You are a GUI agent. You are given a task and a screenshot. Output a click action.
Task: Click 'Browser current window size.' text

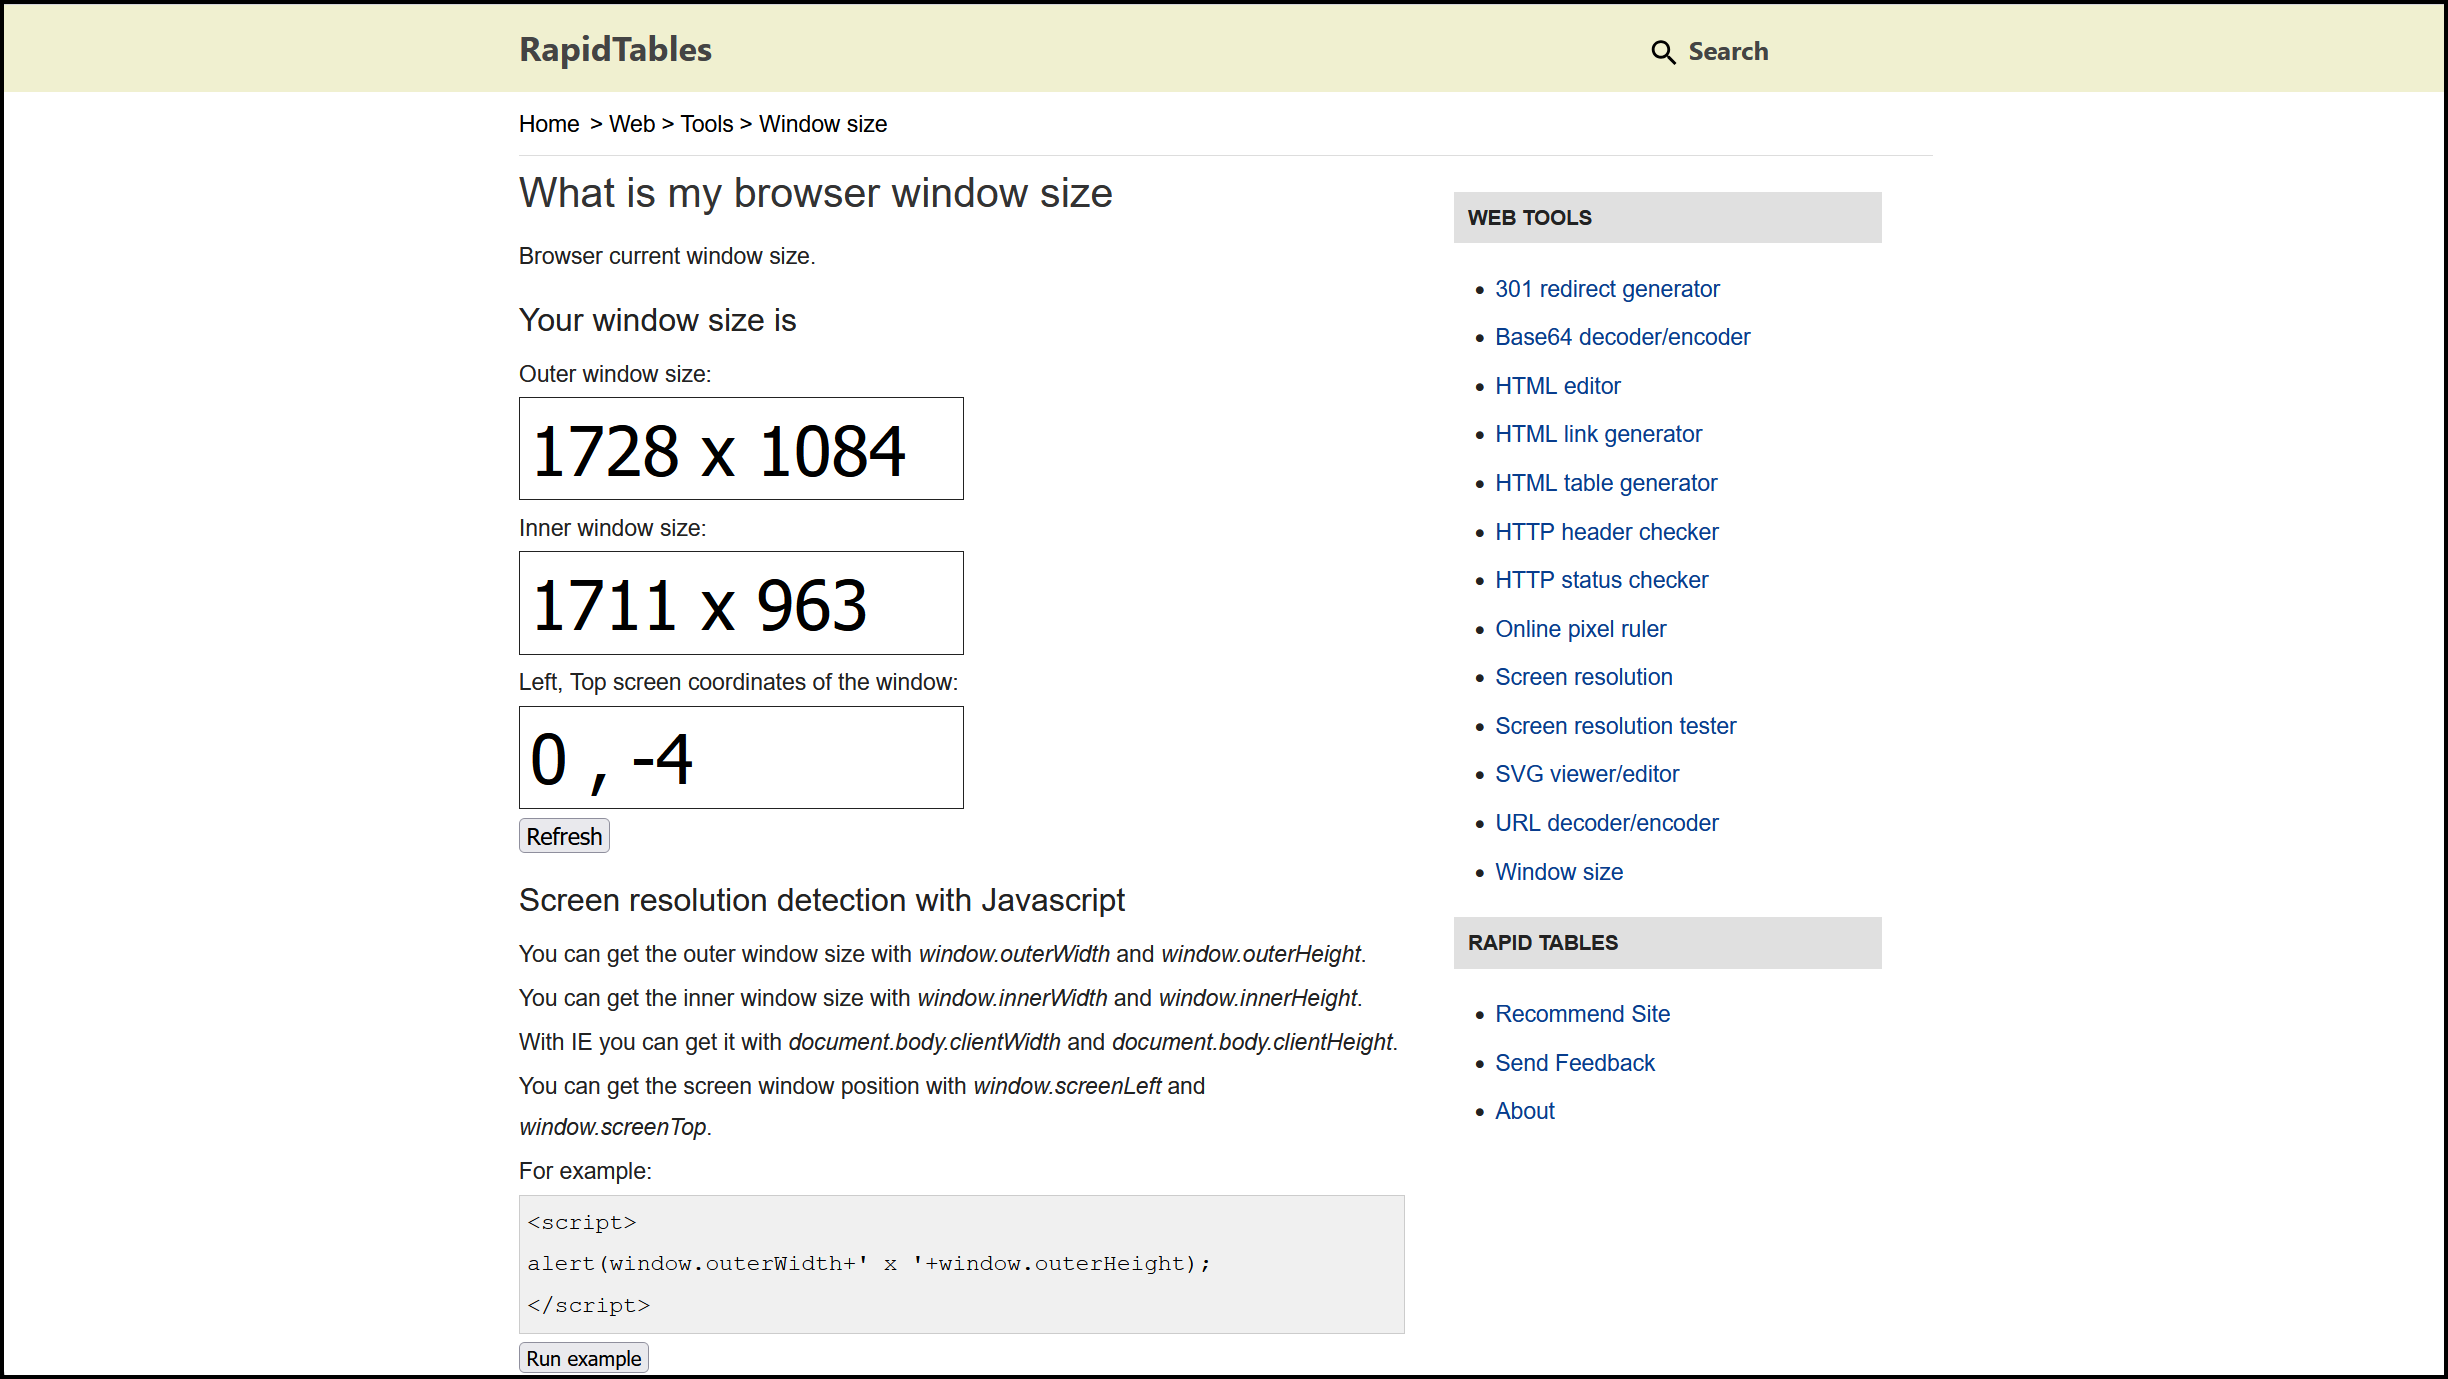point(667,256)
